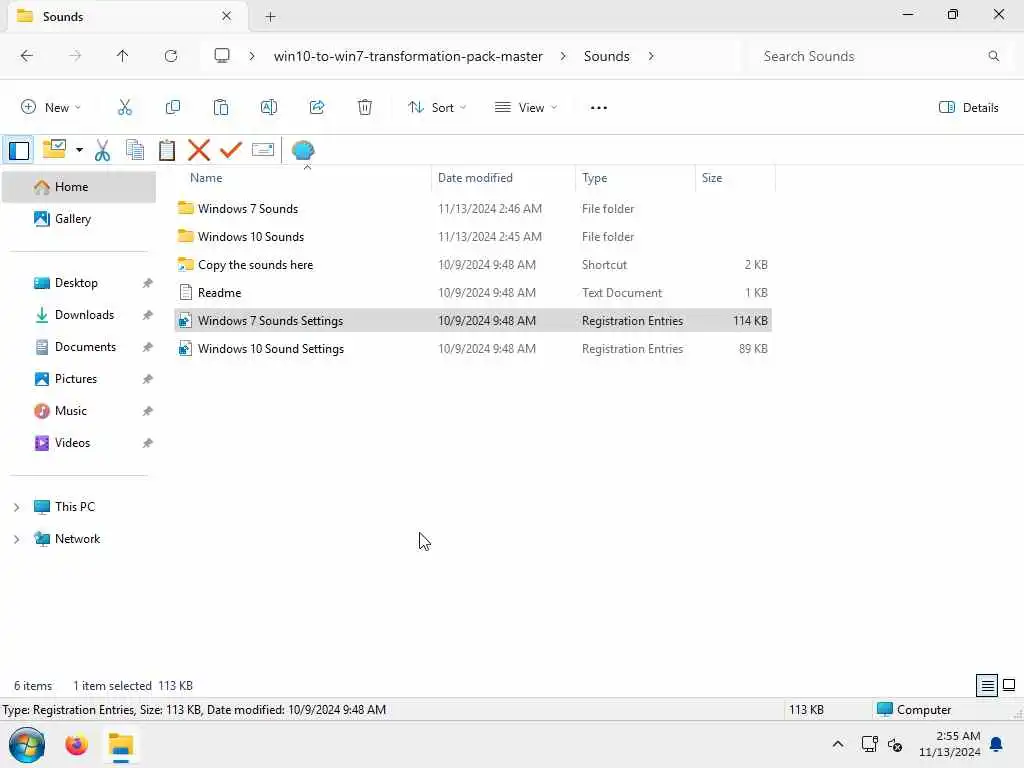Select Windows 10 Sound Settings file
The height and width of the screenshot is (768, 1024).
(473, 349)
